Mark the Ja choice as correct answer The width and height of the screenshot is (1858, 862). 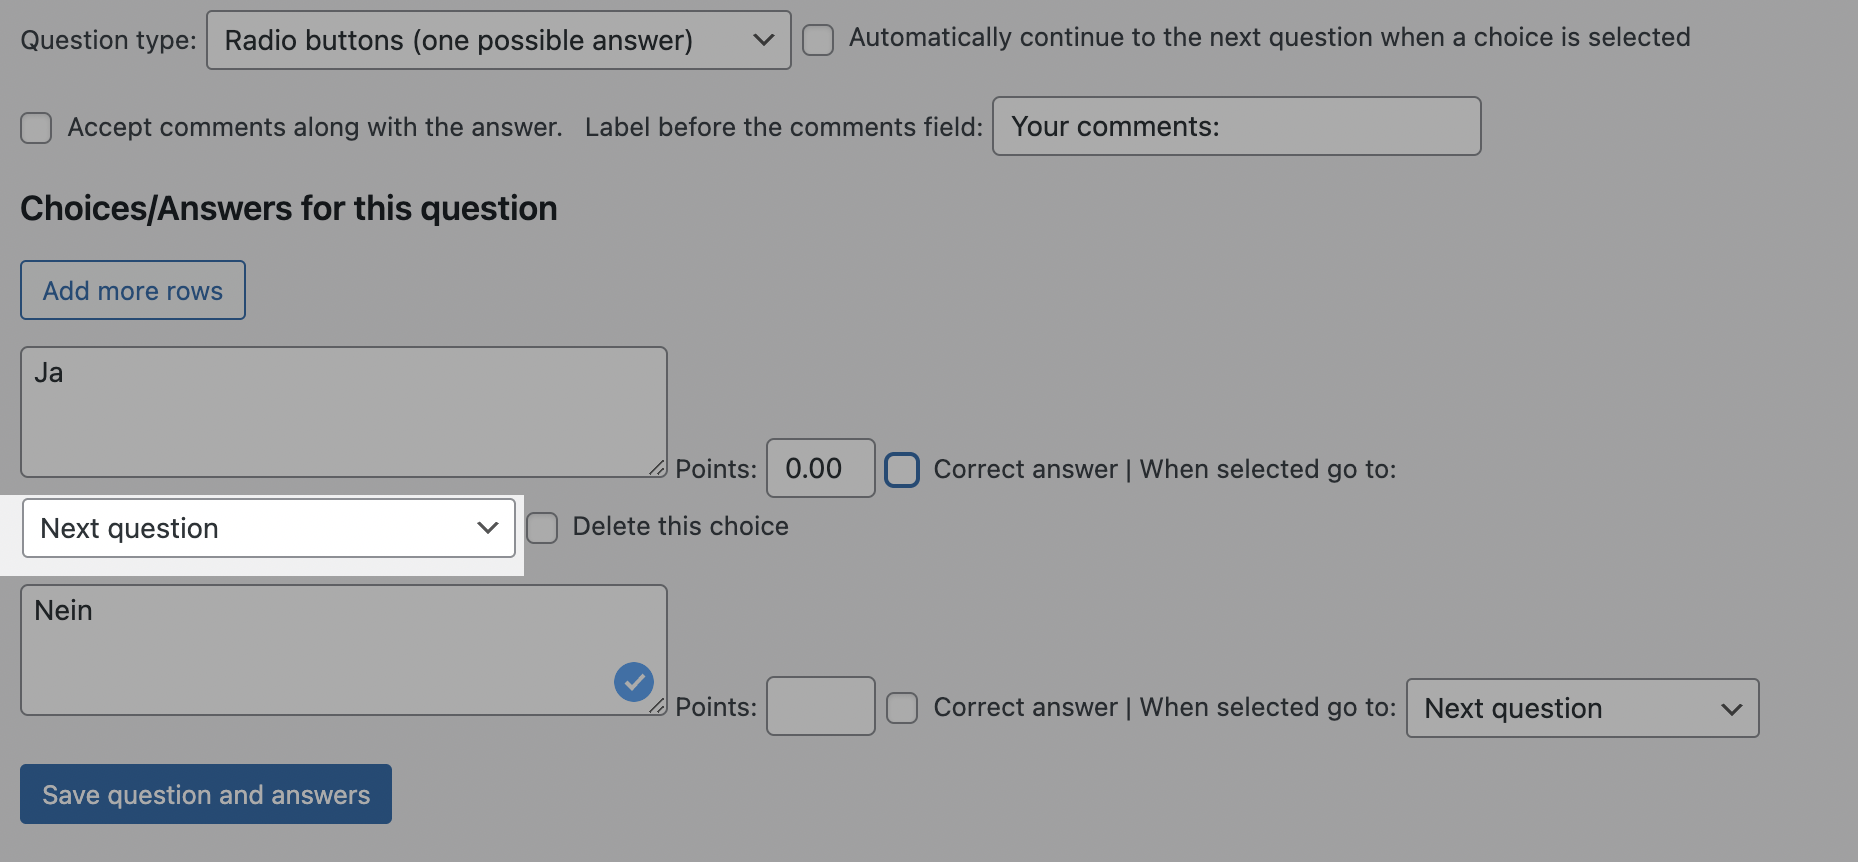902,469
